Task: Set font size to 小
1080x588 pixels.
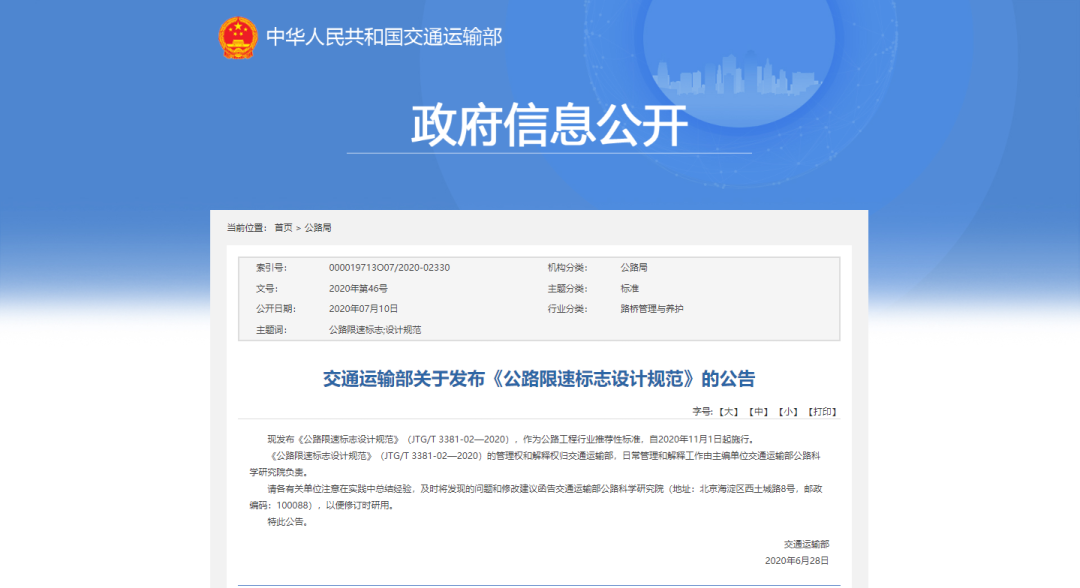Action: 789,412
